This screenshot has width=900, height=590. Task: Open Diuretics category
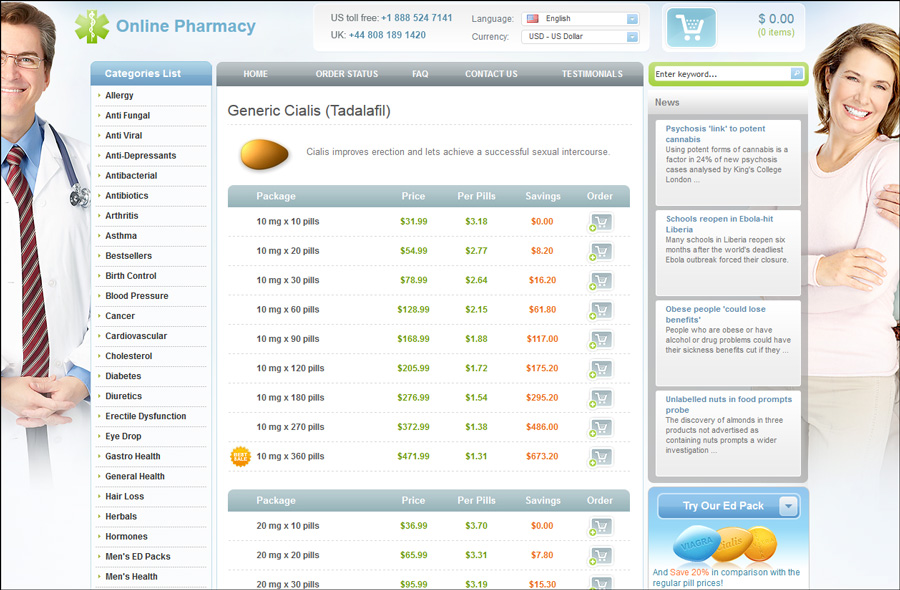(123, 397)
